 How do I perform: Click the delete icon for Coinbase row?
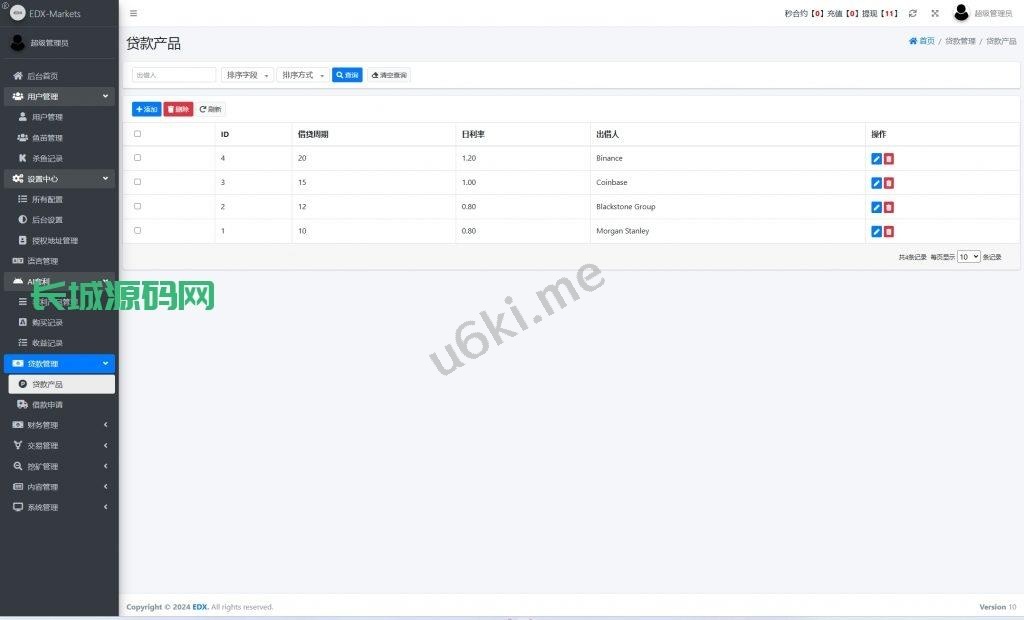[889, 183]
